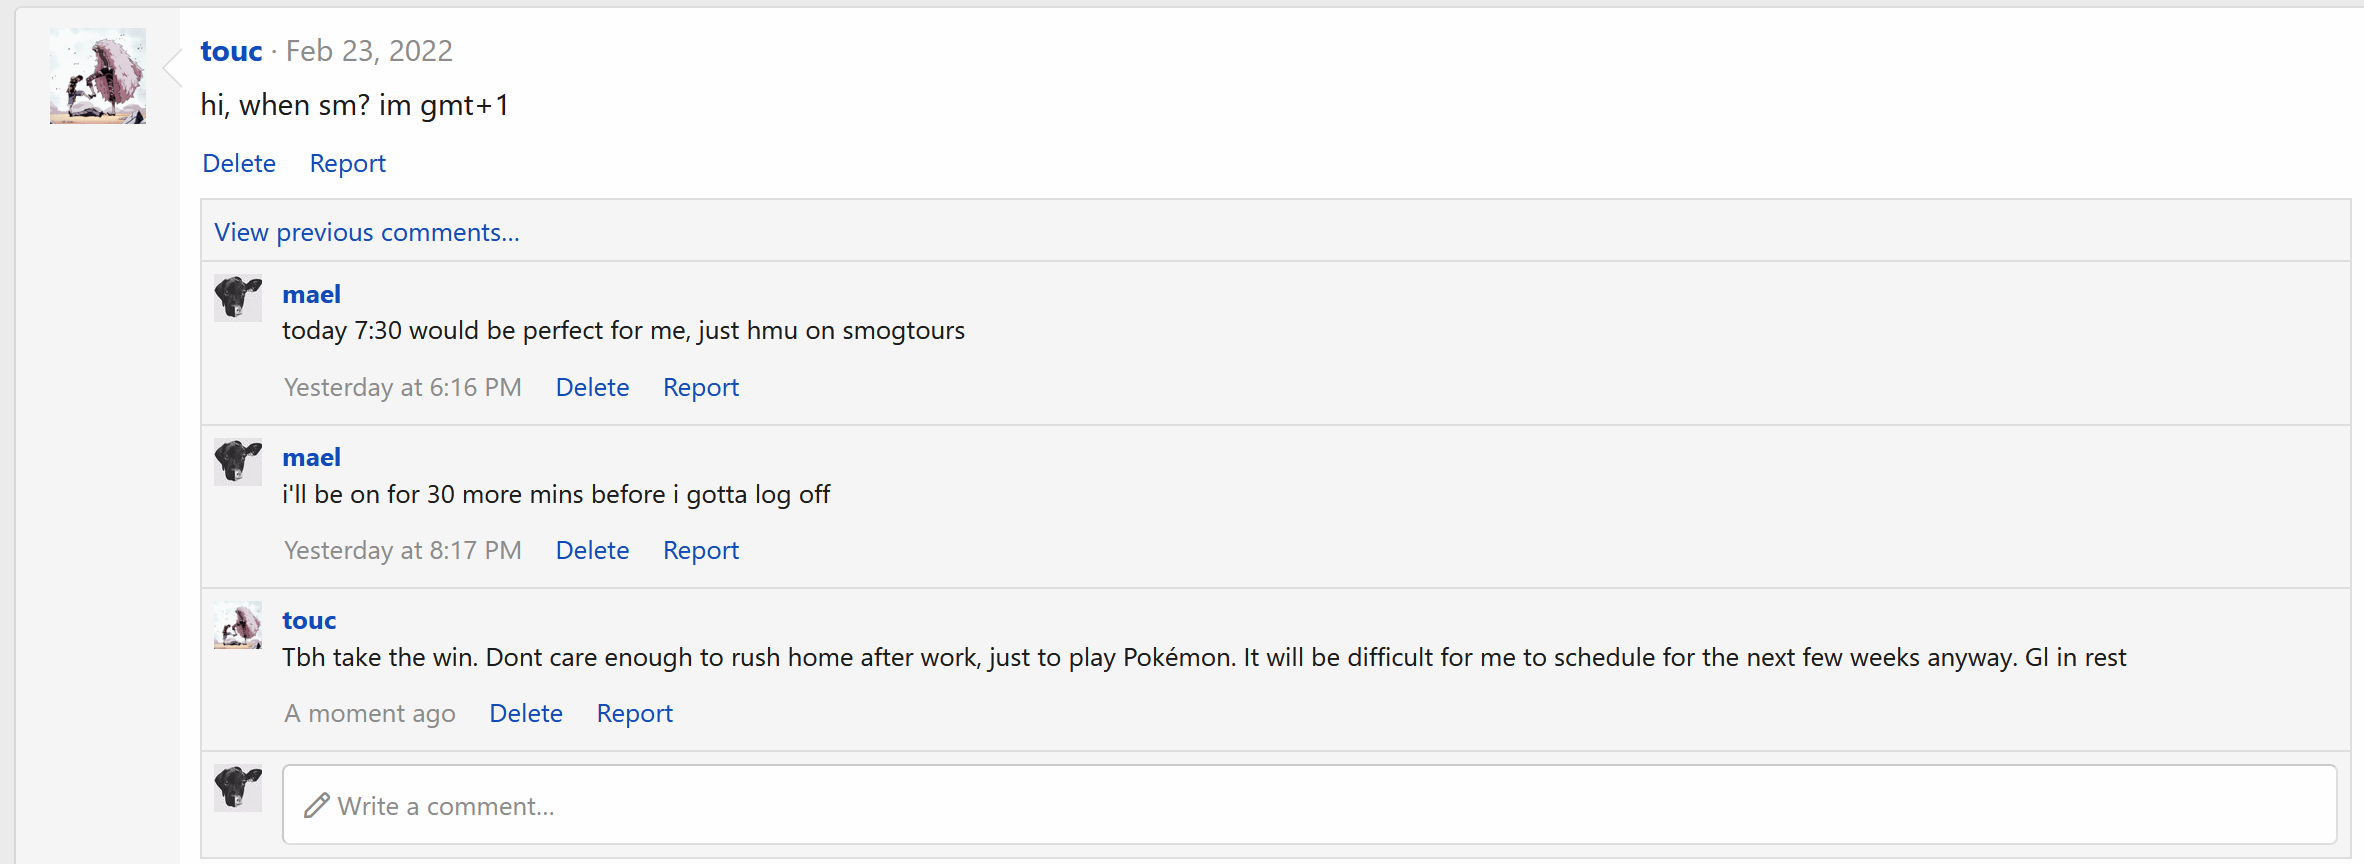
Task: Open mael's profile from the smogtours comment
Action: pyautogui.click(x=311, y=294)
